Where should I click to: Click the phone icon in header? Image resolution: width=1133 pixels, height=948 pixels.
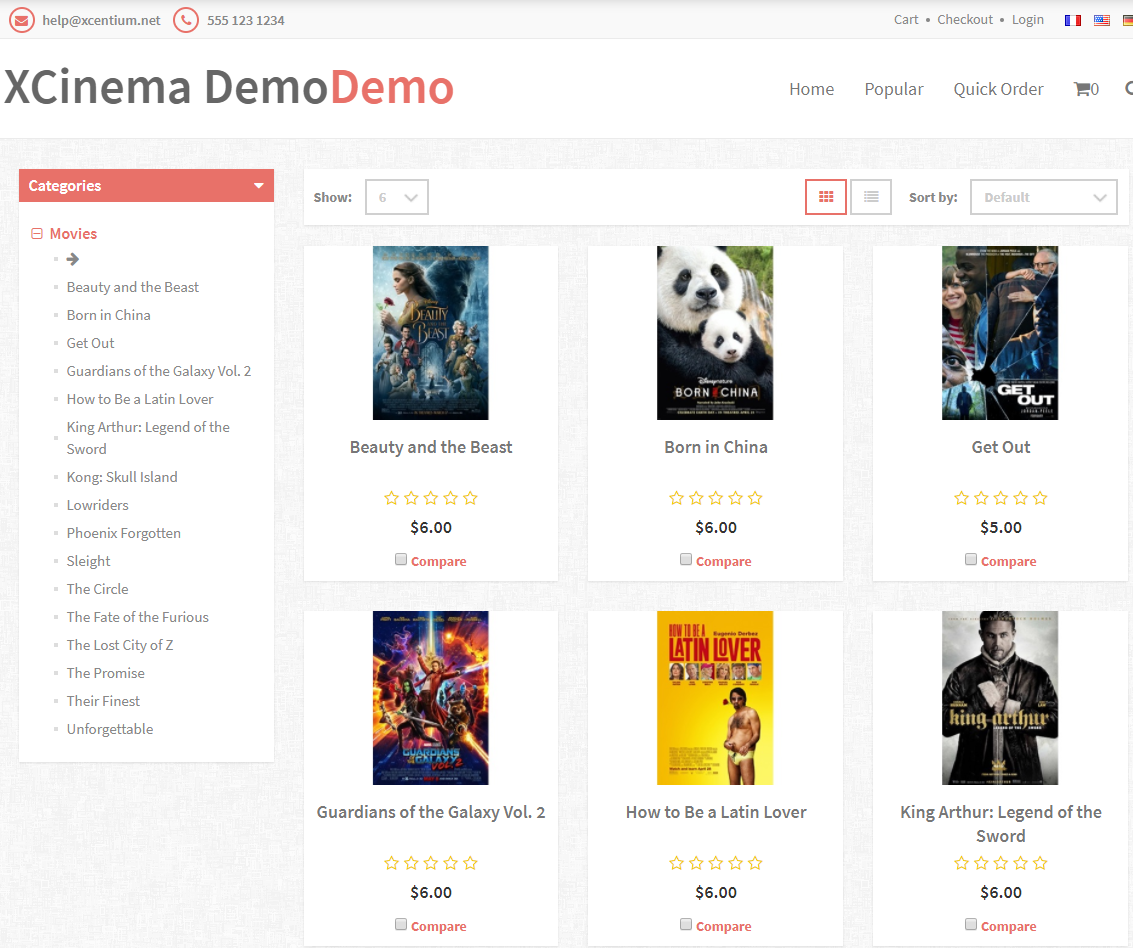click(186, 20)
